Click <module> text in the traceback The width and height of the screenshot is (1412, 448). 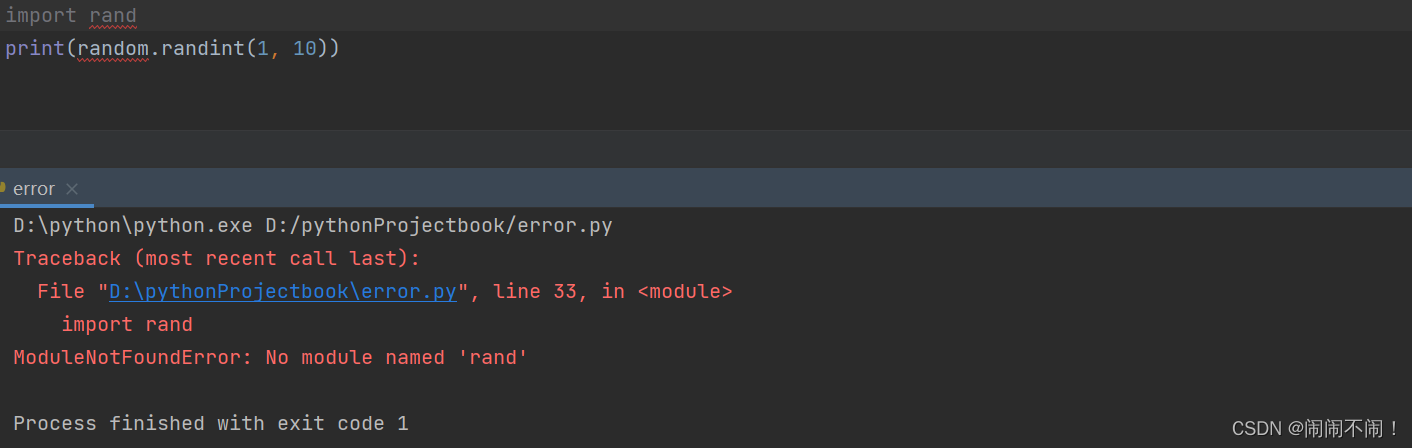[x=684, y=291]
